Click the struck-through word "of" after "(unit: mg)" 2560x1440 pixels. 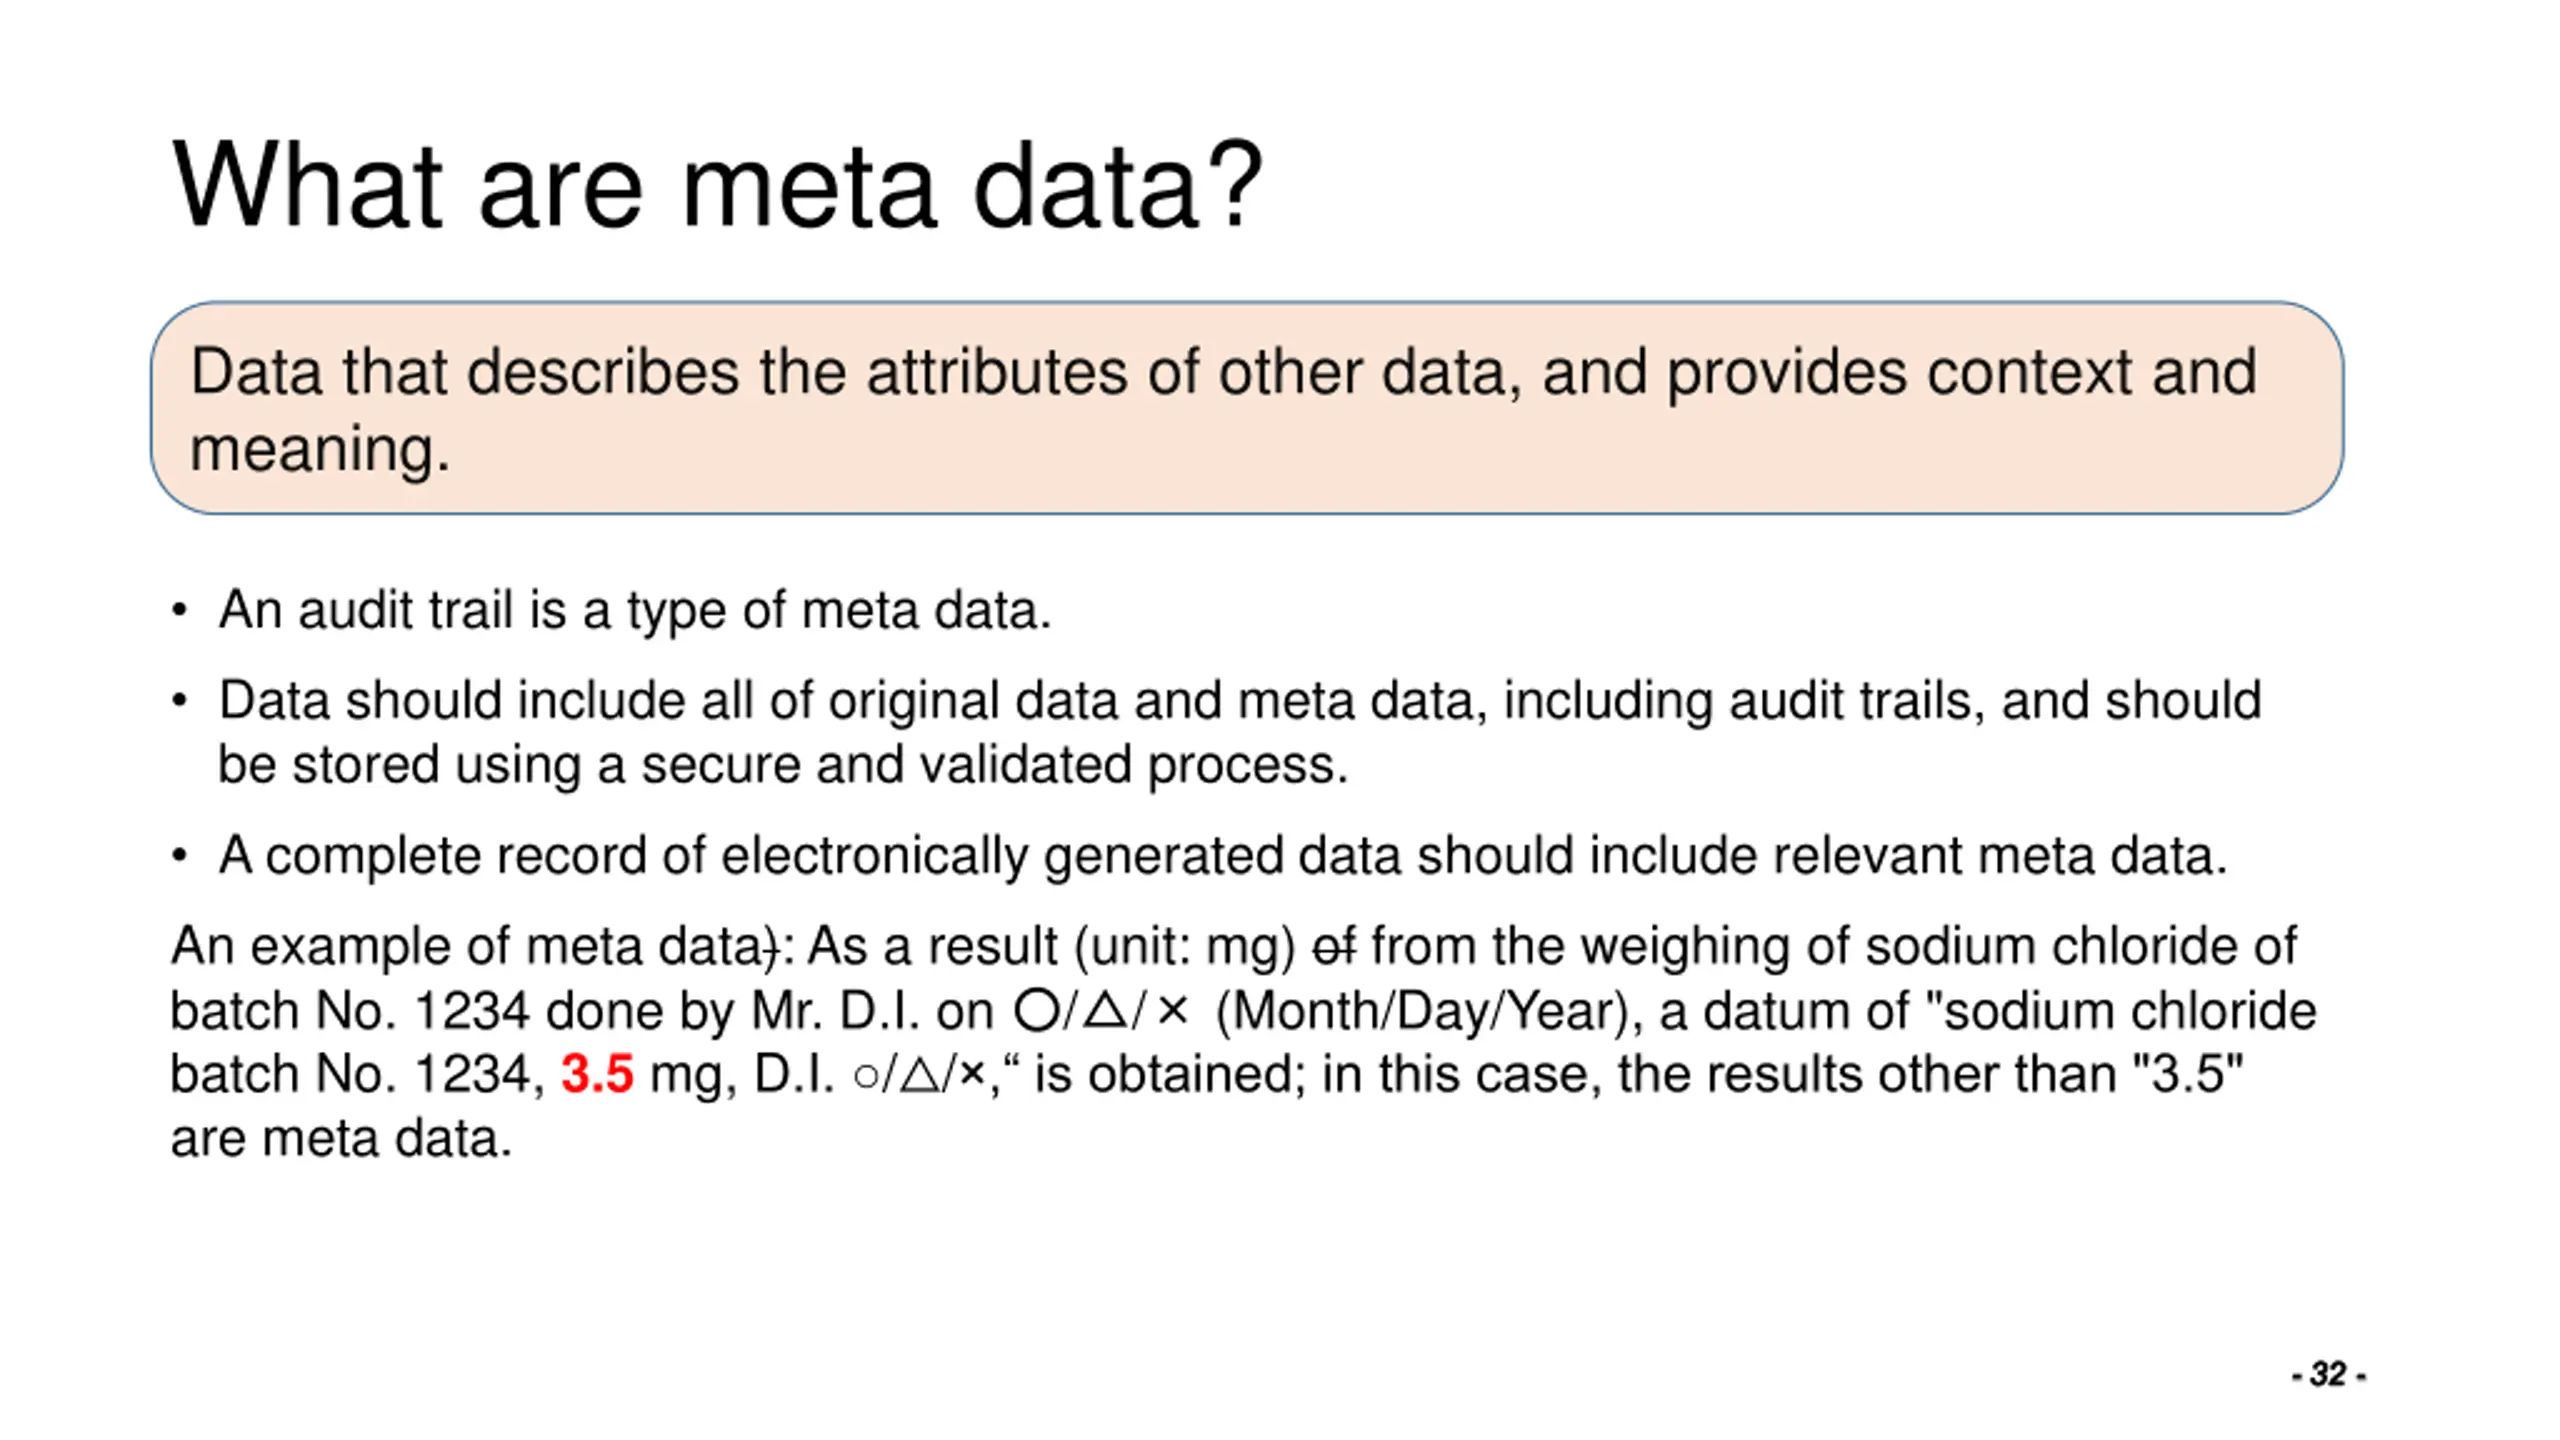point(1333,946)
